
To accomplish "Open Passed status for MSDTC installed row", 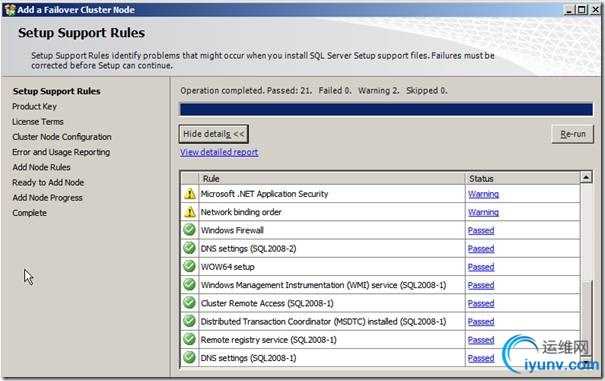I will (x=481, y=322).
